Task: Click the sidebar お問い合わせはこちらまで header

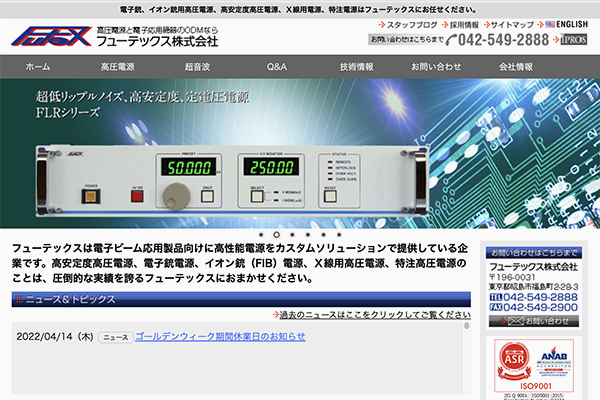Action: tap(534, 253)
